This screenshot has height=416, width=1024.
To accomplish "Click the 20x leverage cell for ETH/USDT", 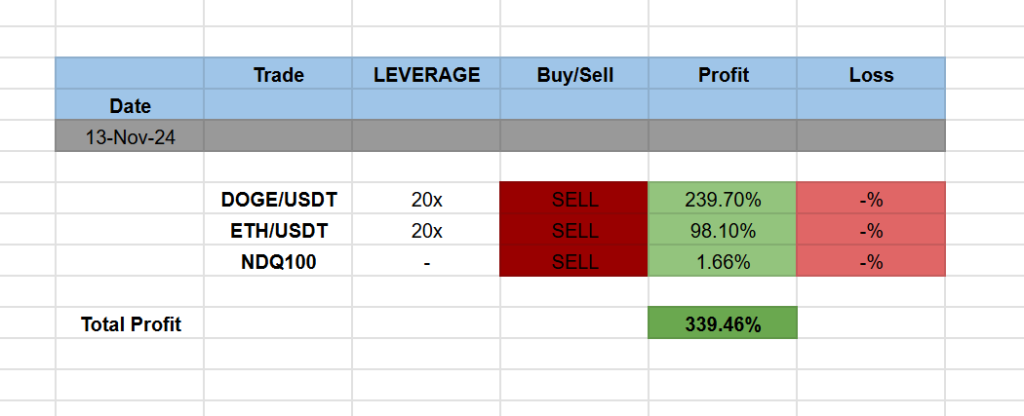I will 426,231.
